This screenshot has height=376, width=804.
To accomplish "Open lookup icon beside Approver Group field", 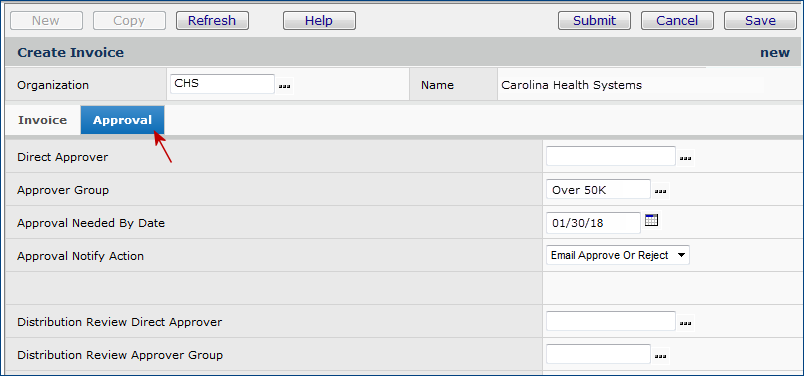I will [x=660, y=191].
